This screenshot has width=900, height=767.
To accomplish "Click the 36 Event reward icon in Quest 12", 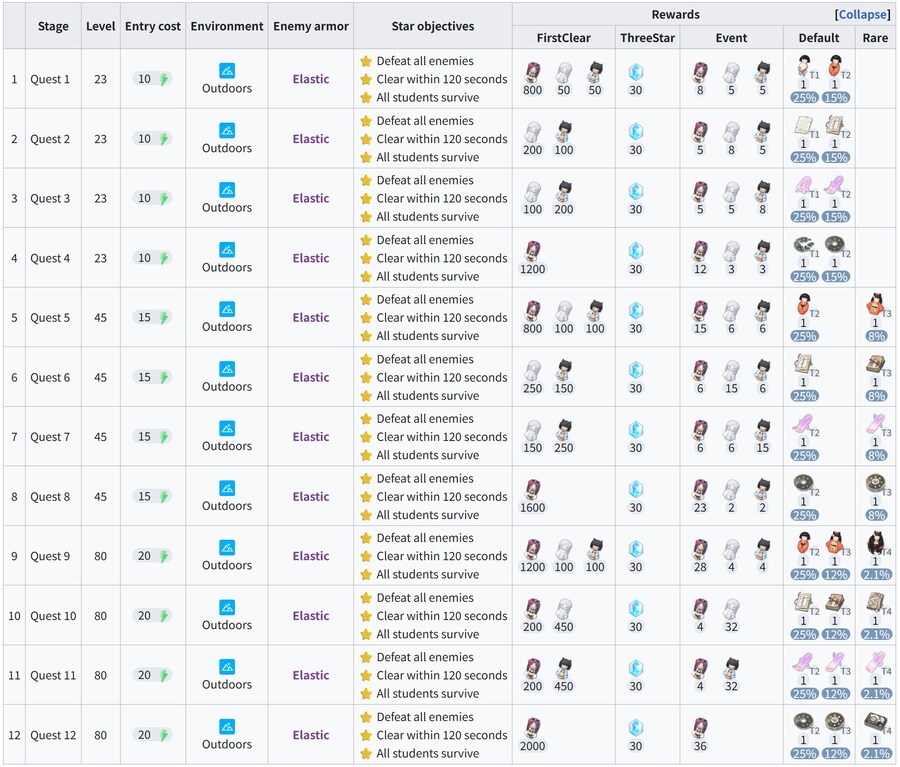I will click(700, 728).
